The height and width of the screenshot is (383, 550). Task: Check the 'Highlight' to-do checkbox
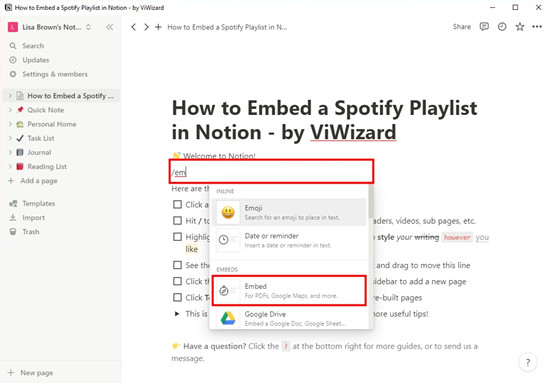pos(177,237)
